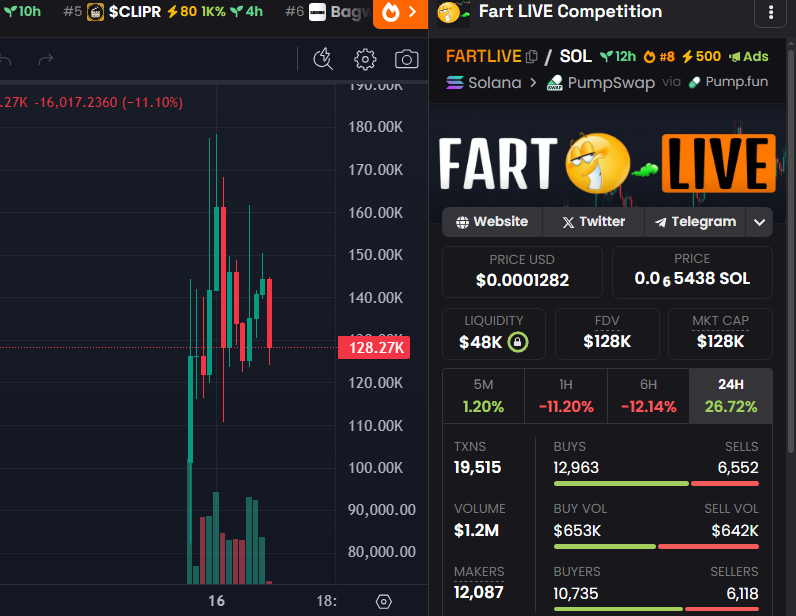The width and height of the screenshot is (796, 616).
Task: Open $CLIPR trending ticker entry
Action: 162,12
